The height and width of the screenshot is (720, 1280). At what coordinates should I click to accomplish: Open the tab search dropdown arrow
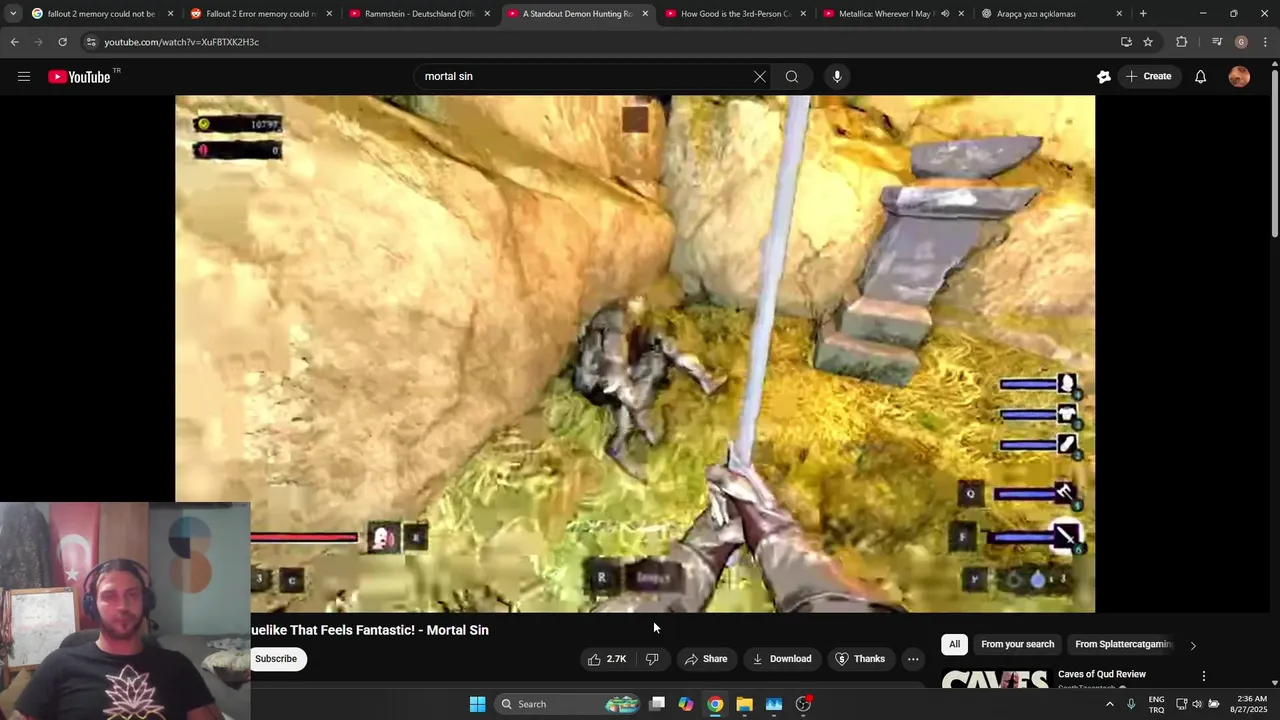pos(13,14)
